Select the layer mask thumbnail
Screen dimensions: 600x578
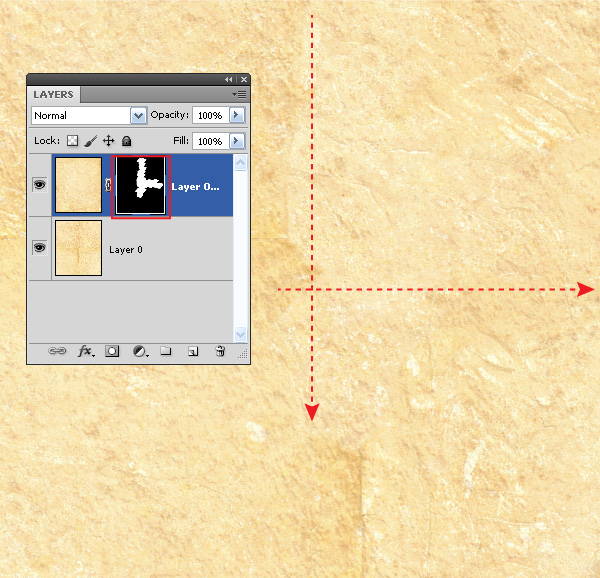(x=140, y=186)
